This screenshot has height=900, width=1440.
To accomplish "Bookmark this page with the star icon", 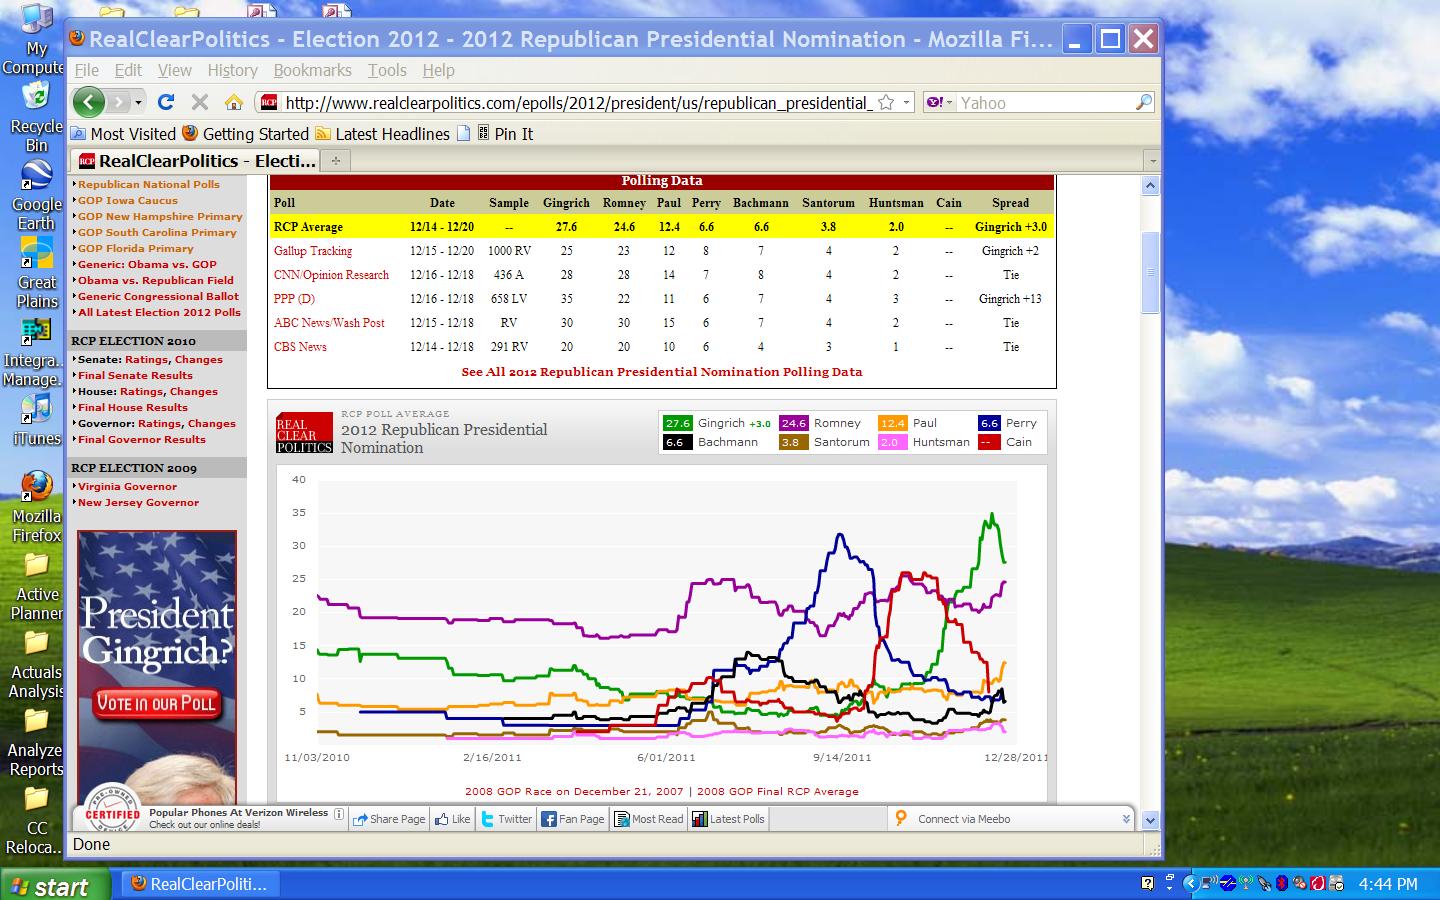I will 886,102.
